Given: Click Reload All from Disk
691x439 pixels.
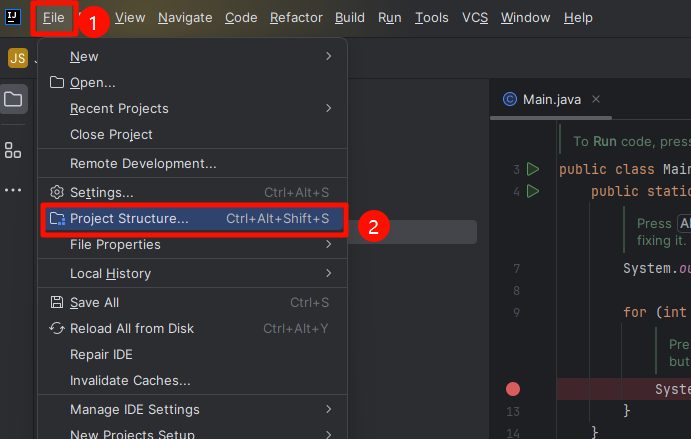Looking at the screenshot, I should tap(132, 328).
